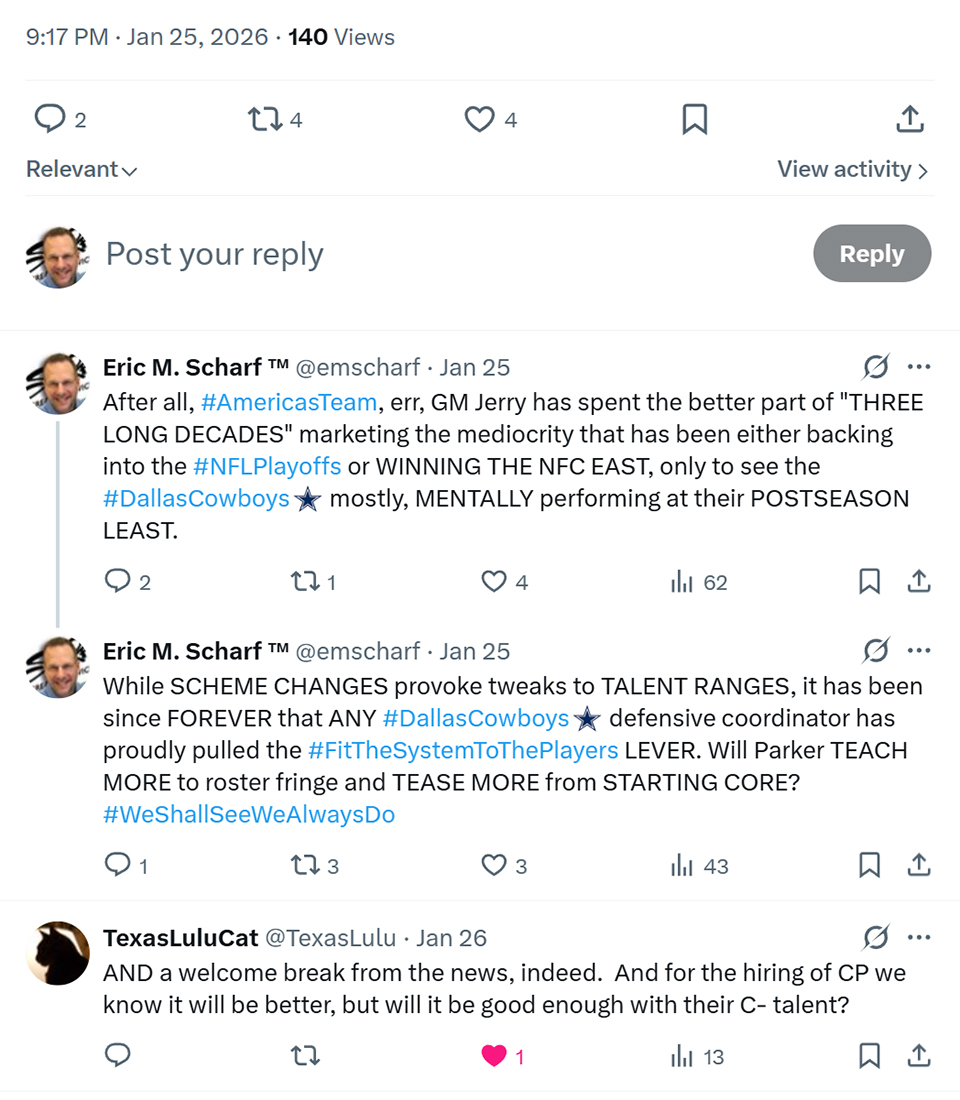Like the main post with 4 likes
Image resolution: width=960 pixels, height=1100 pixels.
[x=480, y=120]
